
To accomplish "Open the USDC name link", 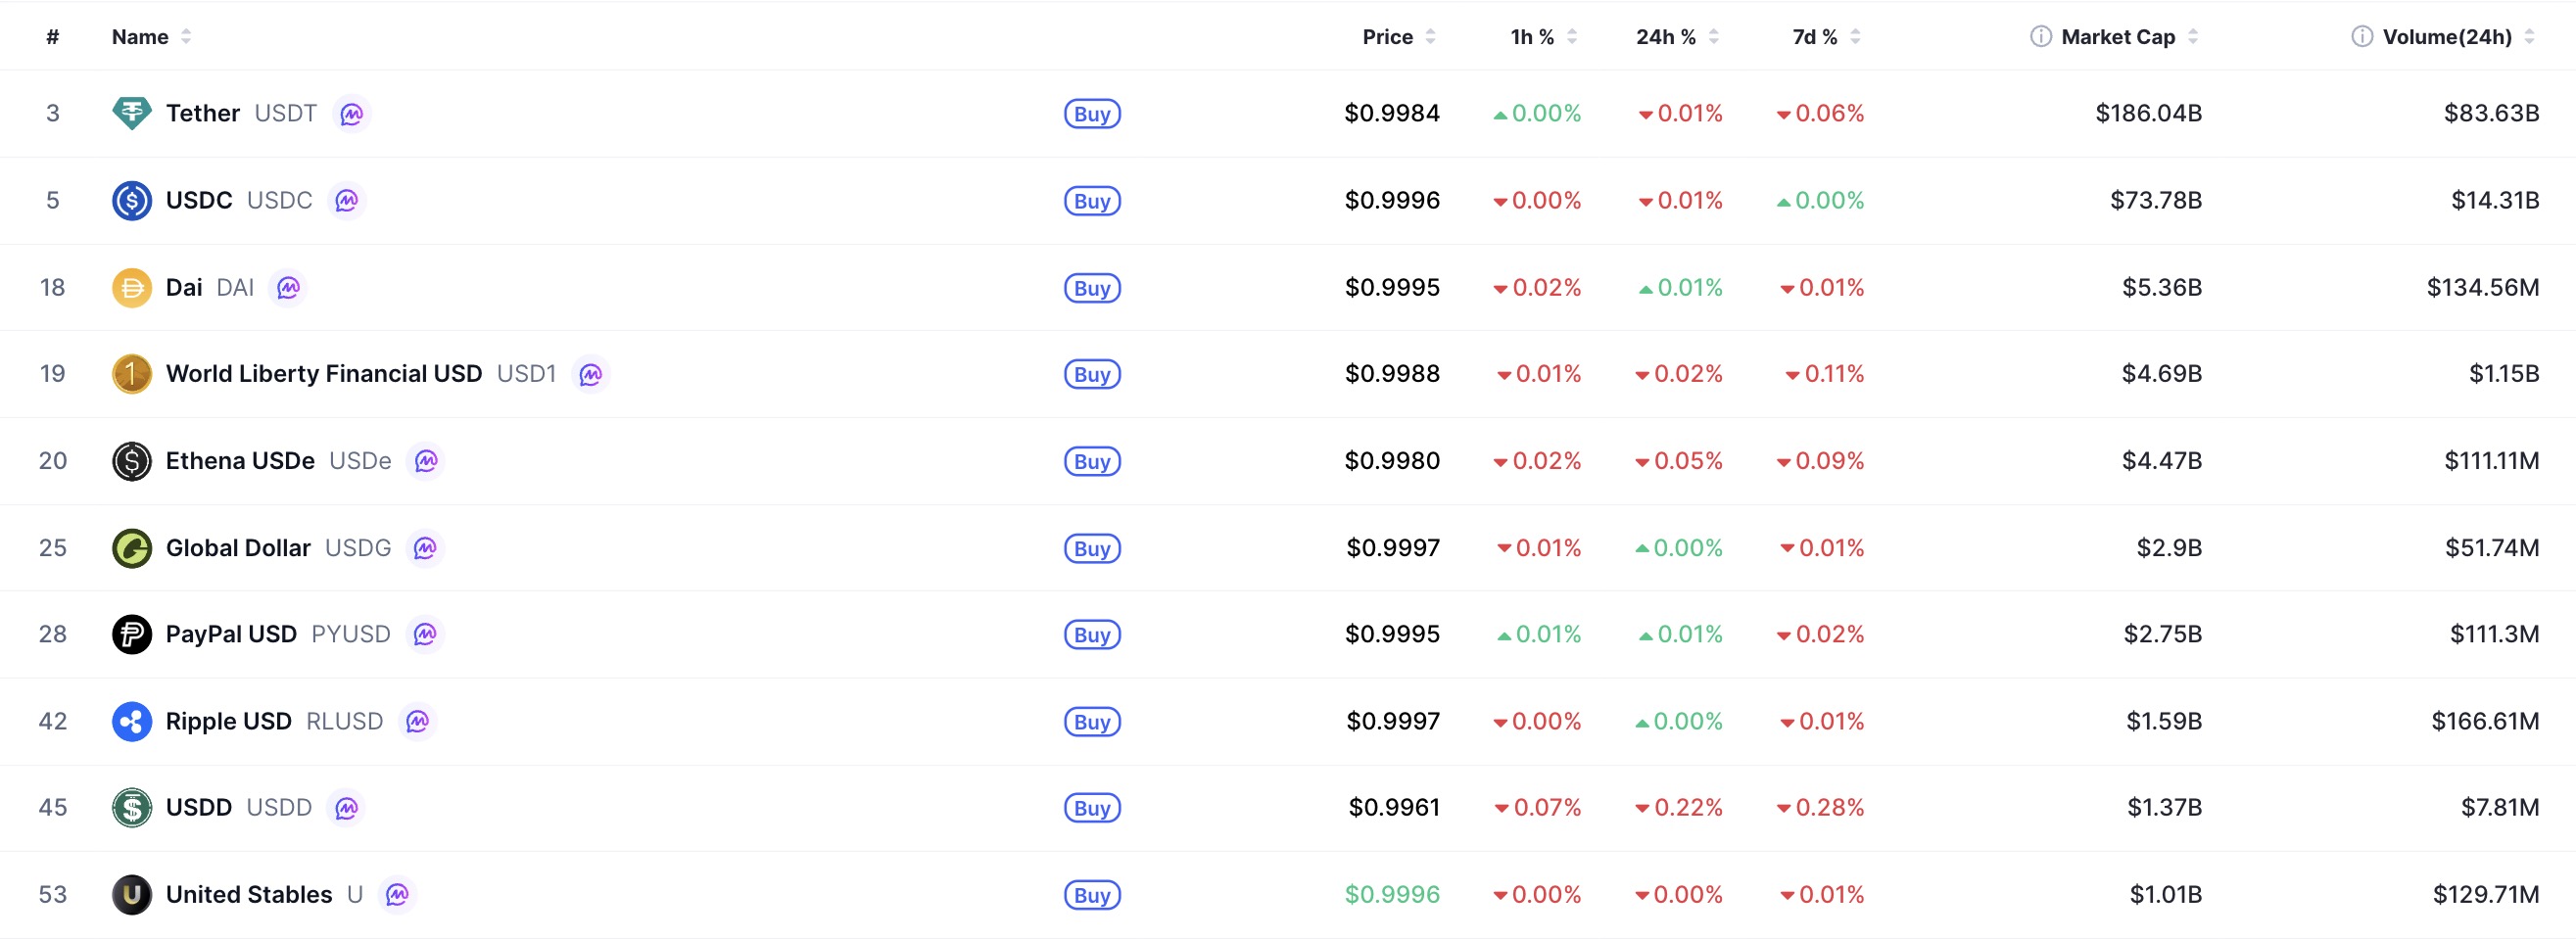I will (199, 200).
